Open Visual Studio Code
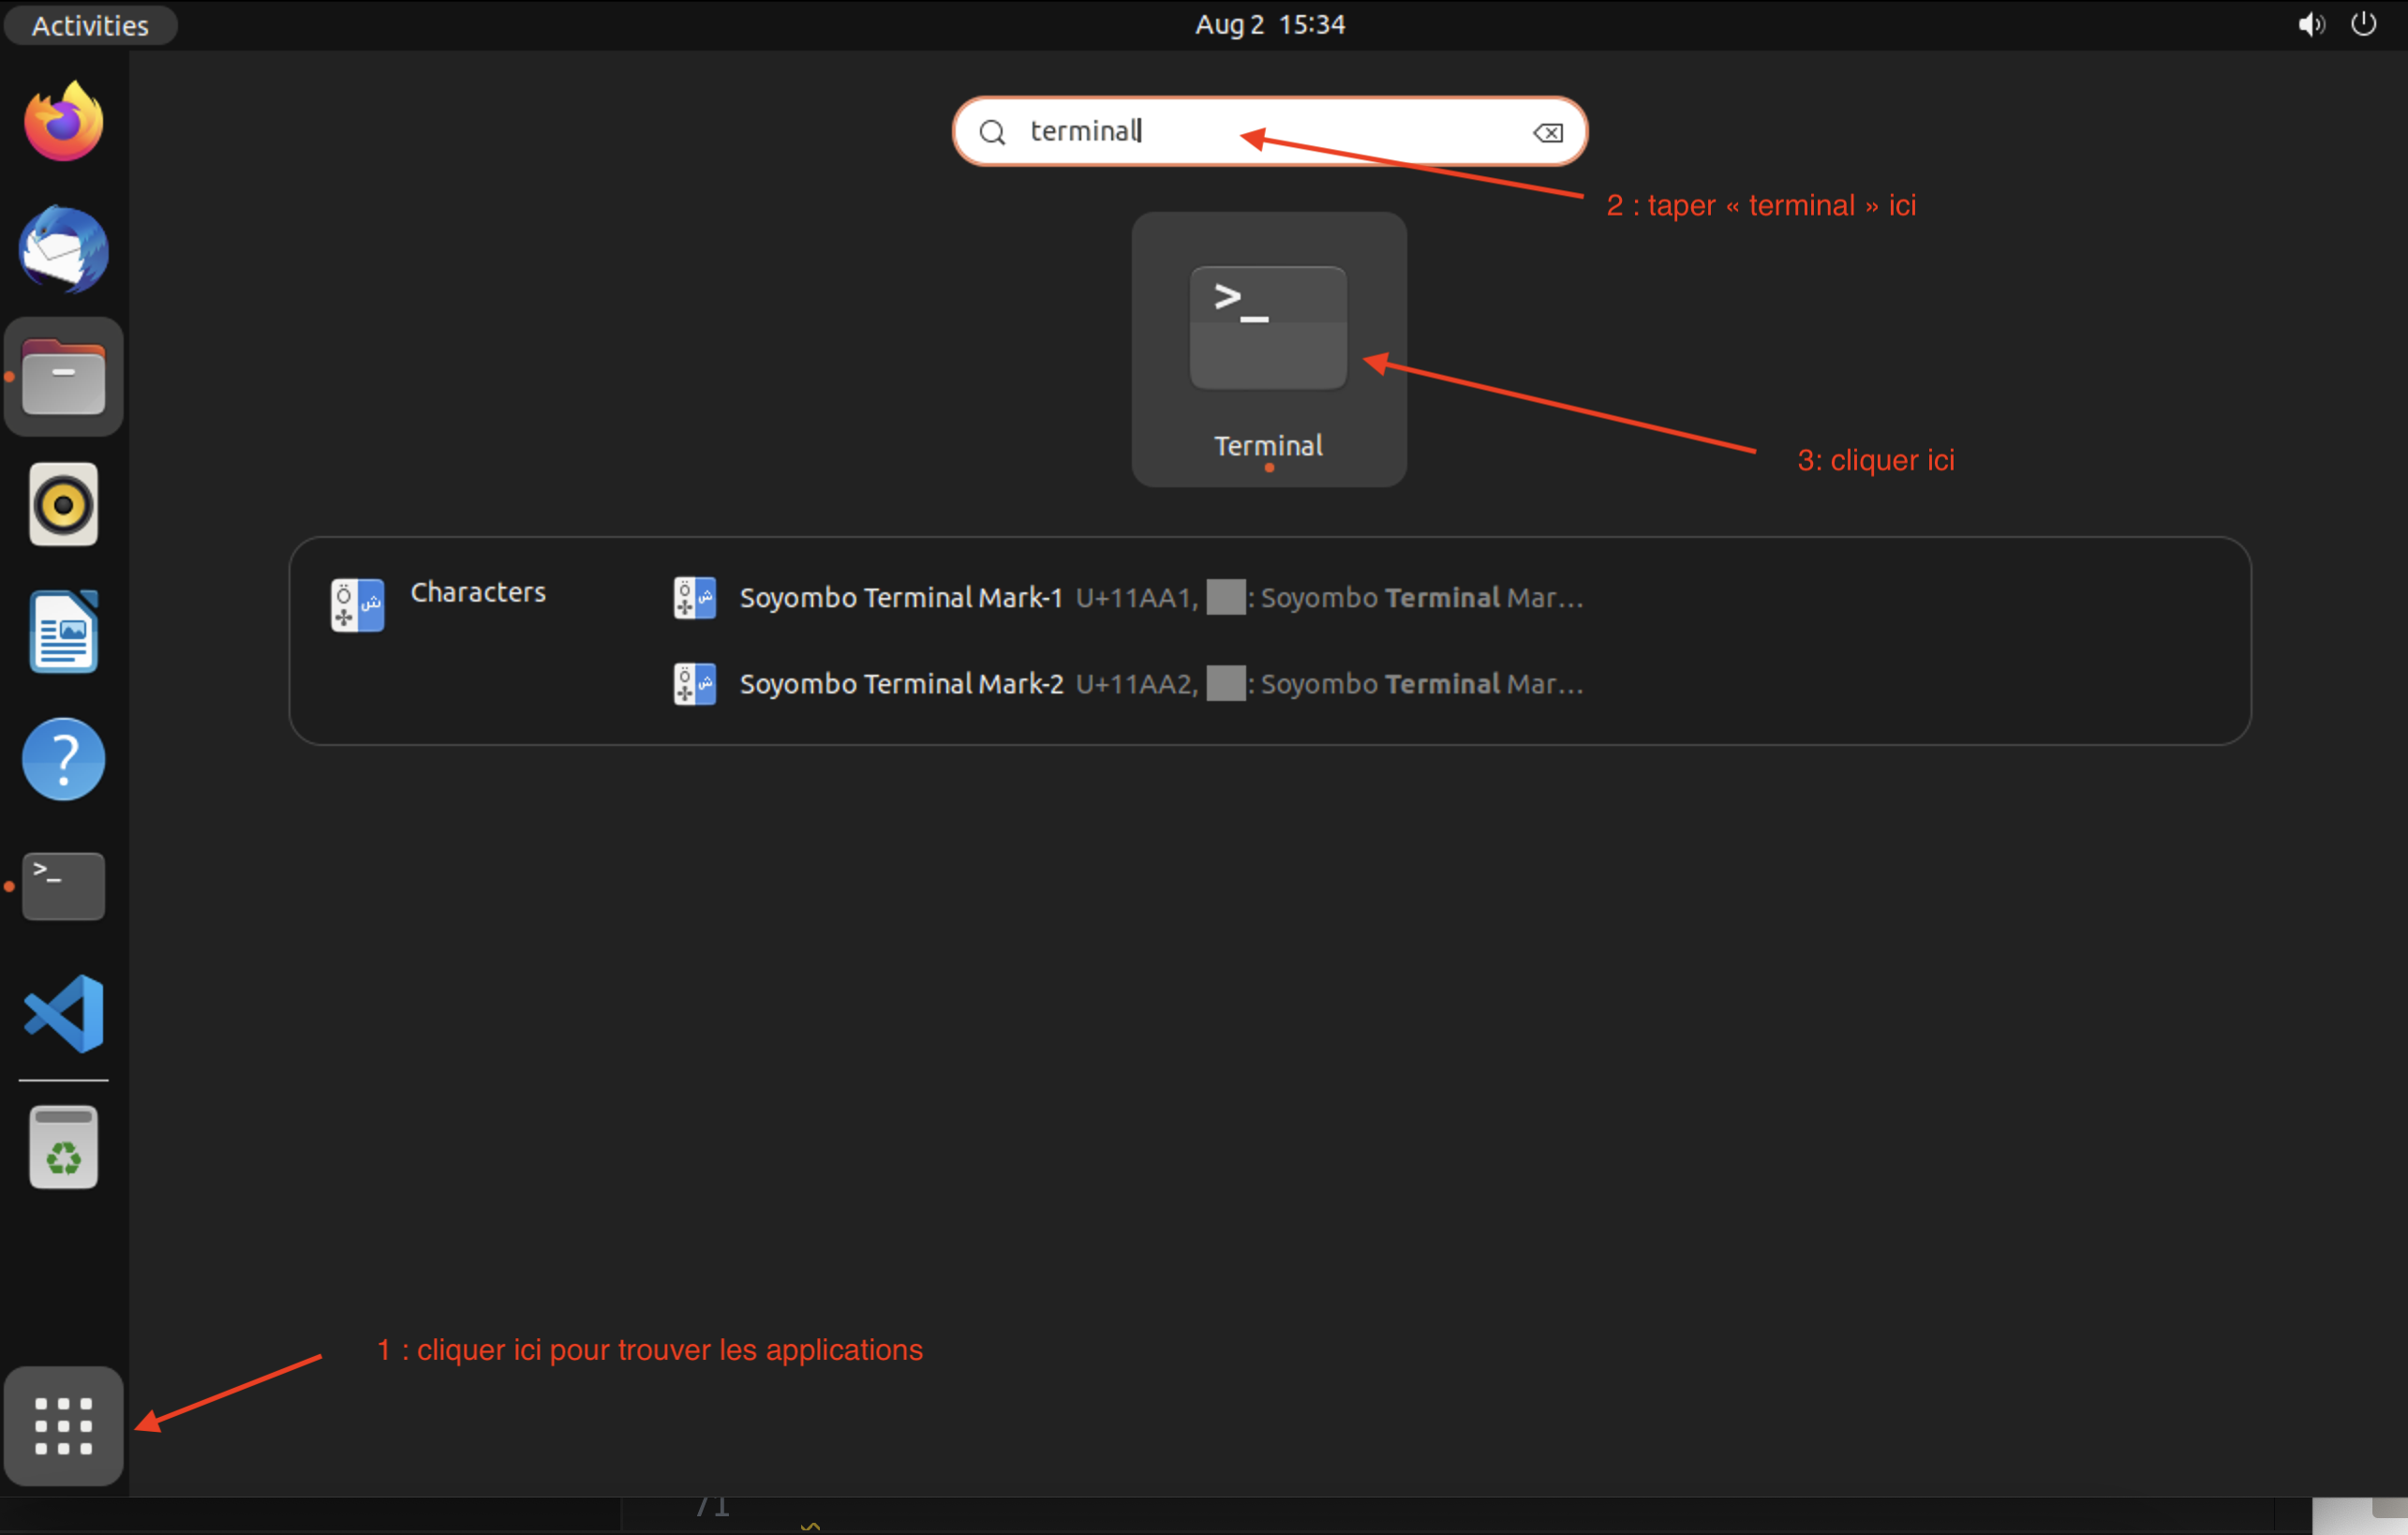This screenshot has height=1535, width=2408. click(x=63, y=1014)
